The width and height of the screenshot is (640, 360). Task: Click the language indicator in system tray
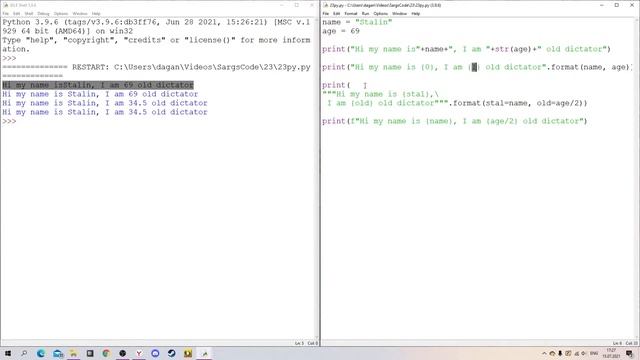(x=594, y=353)
